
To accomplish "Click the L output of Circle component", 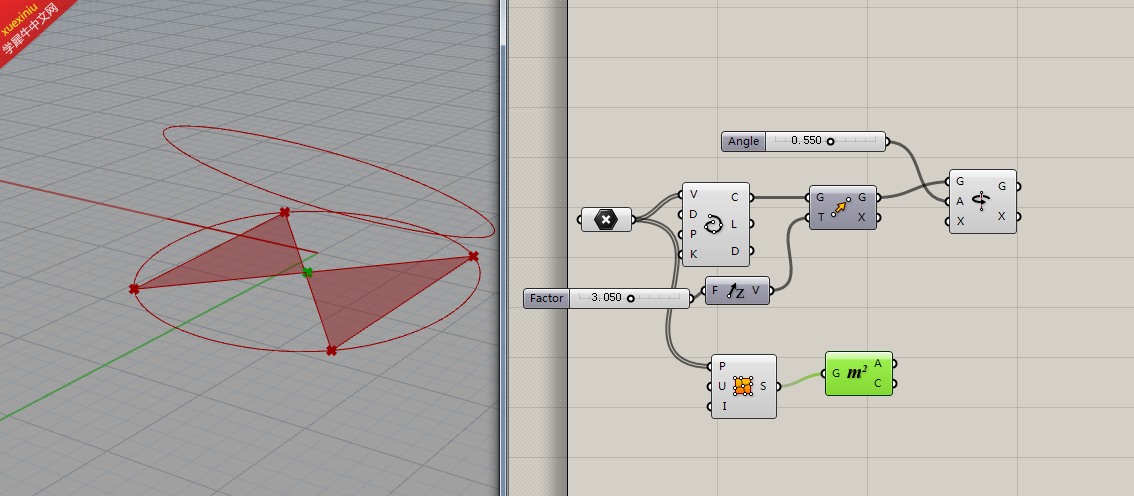I will [x=735, y=224].
